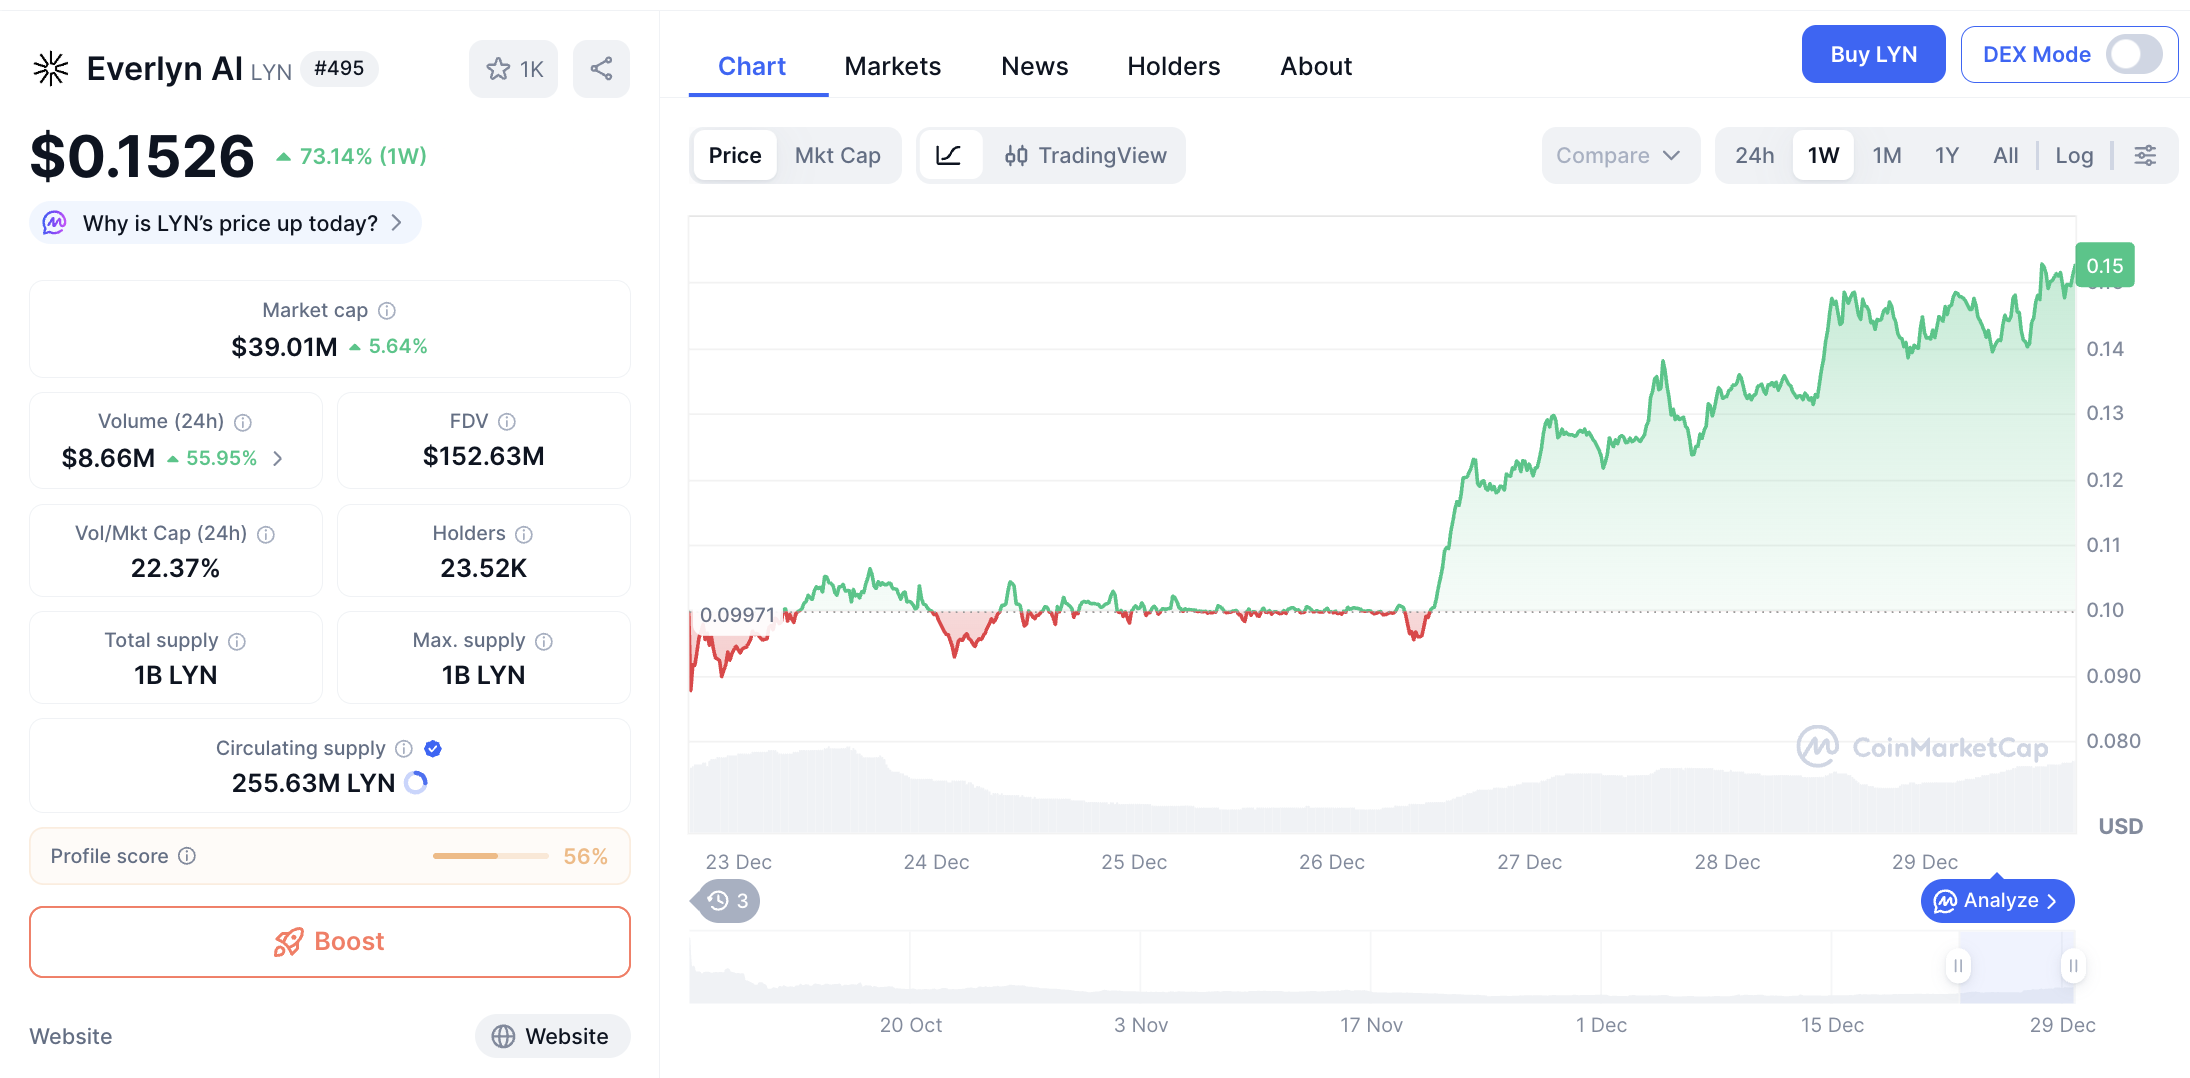This screenshot has width=2190, height=1078.
Task: Toggle the DEX Mode switch
Action: click(2133, 55)
